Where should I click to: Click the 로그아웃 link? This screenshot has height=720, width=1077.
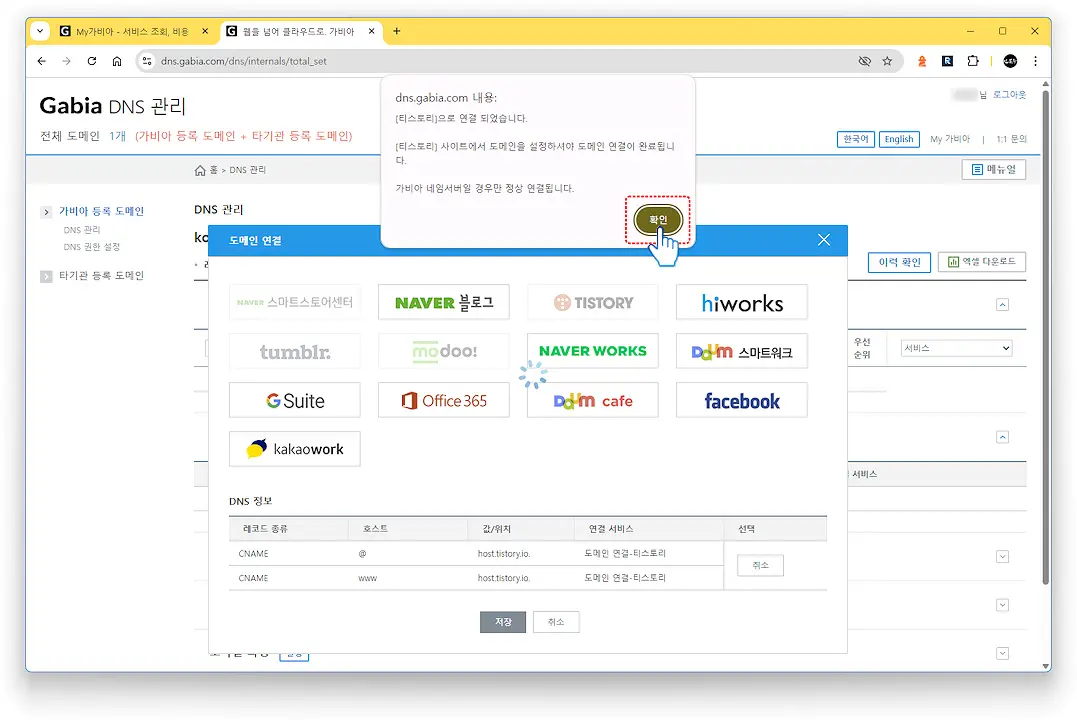tap(1009, 95)
